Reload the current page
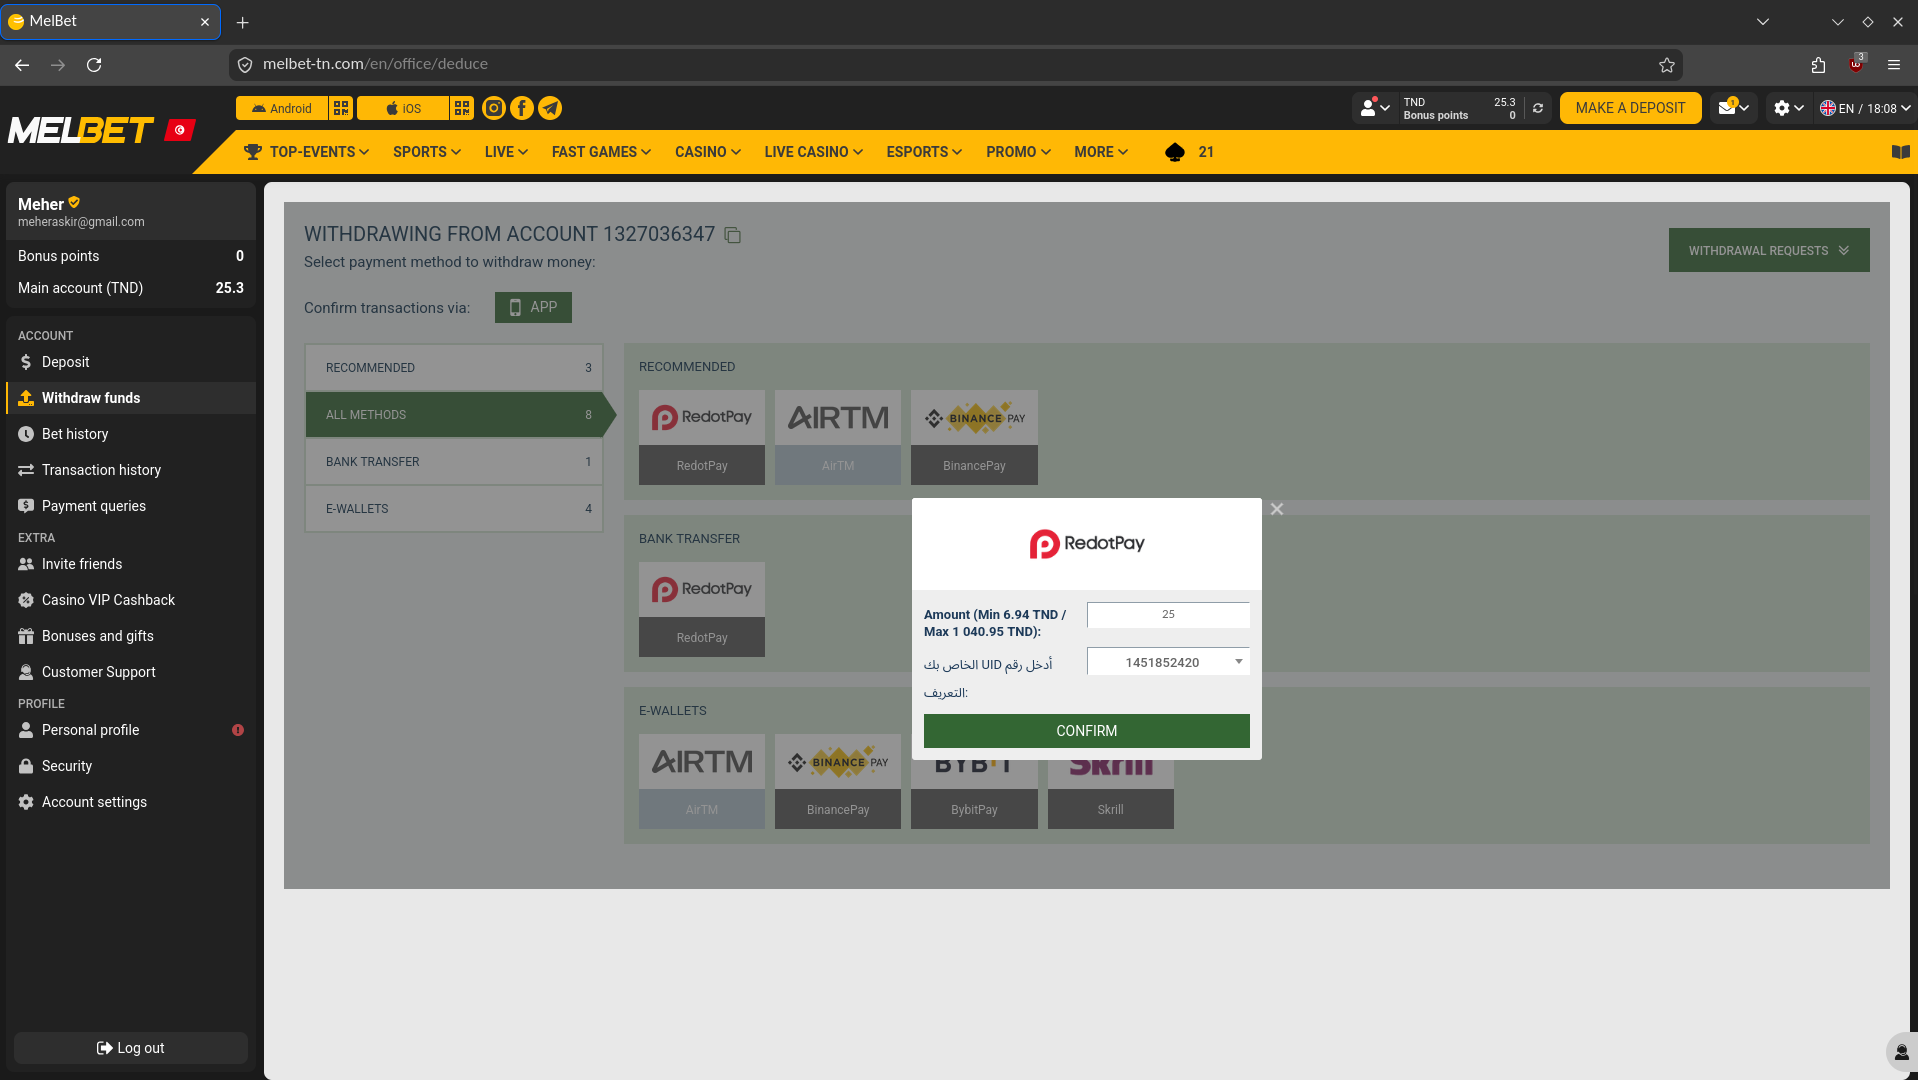Viewport: 1918px width, 1080px height. (x=94, y=65)
